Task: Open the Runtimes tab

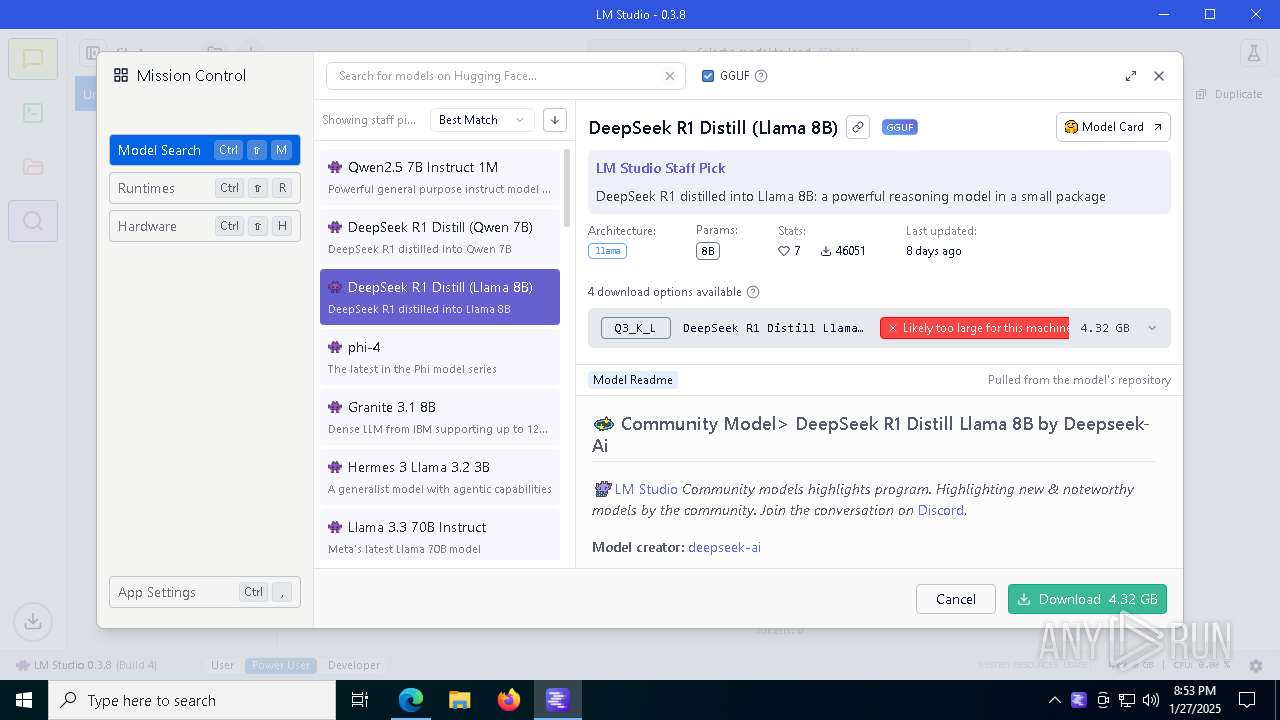Action: (205, 188)
